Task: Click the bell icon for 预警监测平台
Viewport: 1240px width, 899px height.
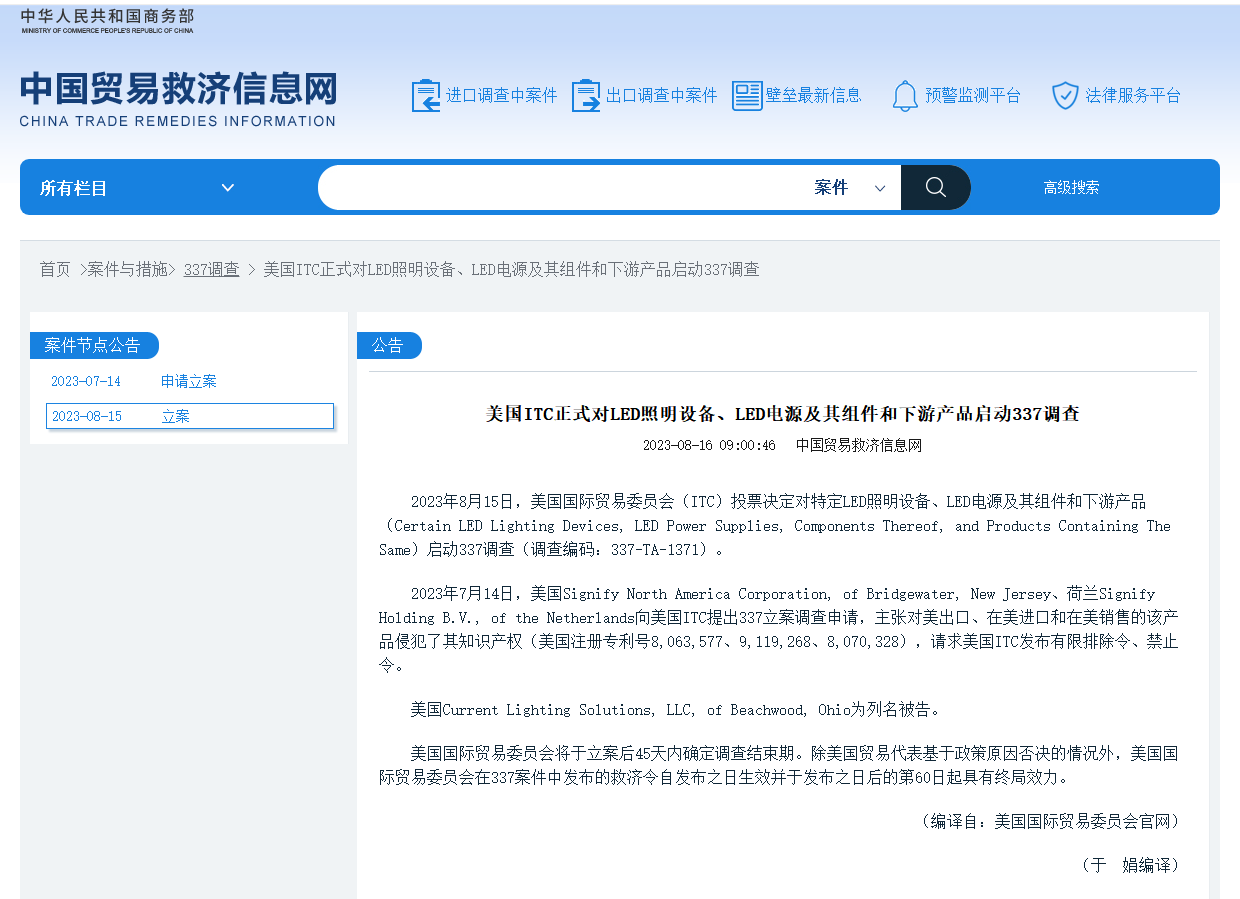Action: pos(905,96)
